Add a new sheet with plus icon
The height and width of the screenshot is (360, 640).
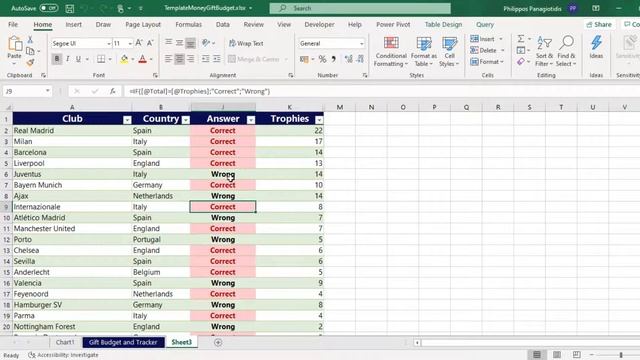tap(218, 342)
